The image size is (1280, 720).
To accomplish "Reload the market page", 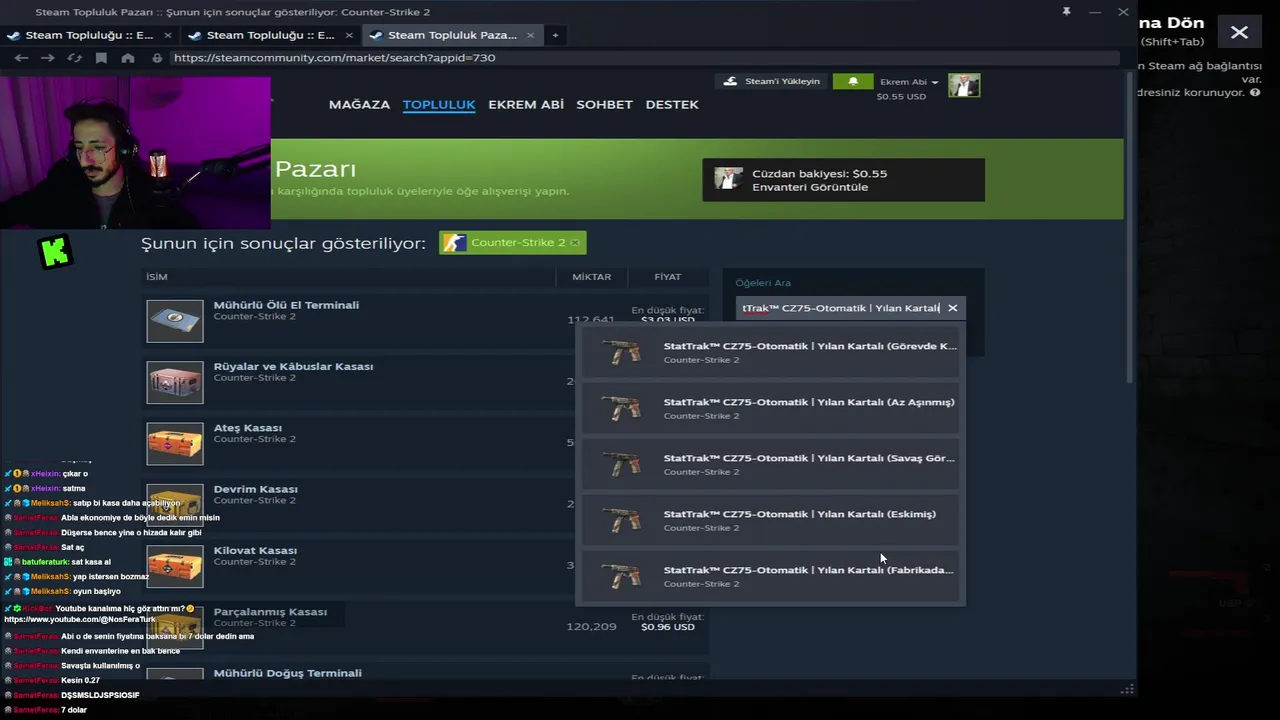I will tap(74, 58).
